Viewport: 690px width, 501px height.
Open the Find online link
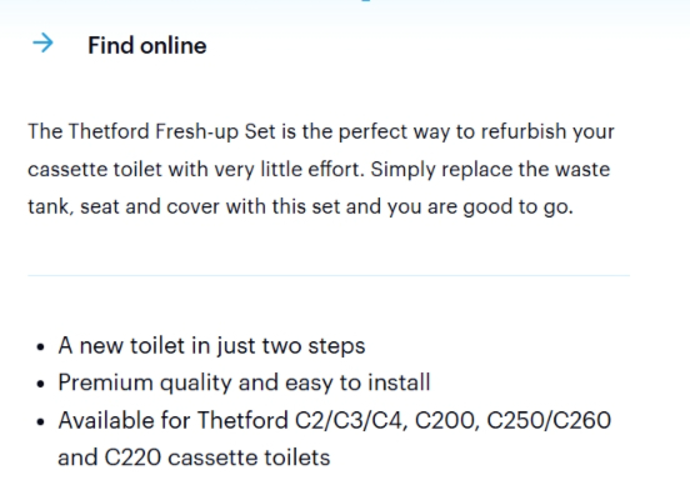click(x=147, y=45)
